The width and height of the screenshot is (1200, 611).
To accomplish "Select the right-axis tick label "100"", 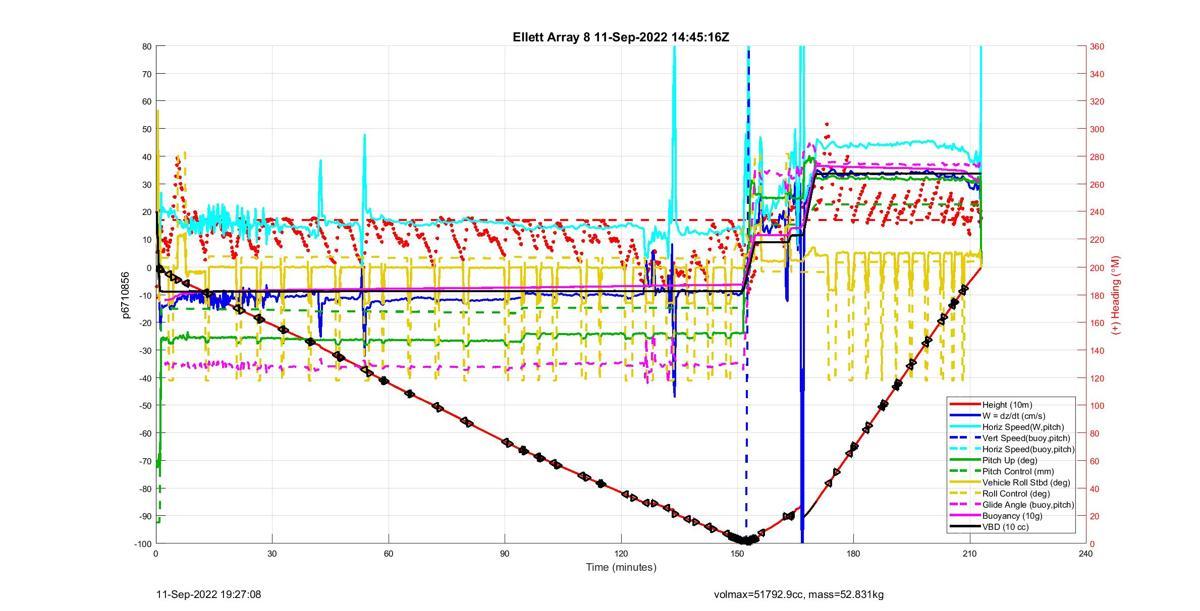I will click(1097, 406).
